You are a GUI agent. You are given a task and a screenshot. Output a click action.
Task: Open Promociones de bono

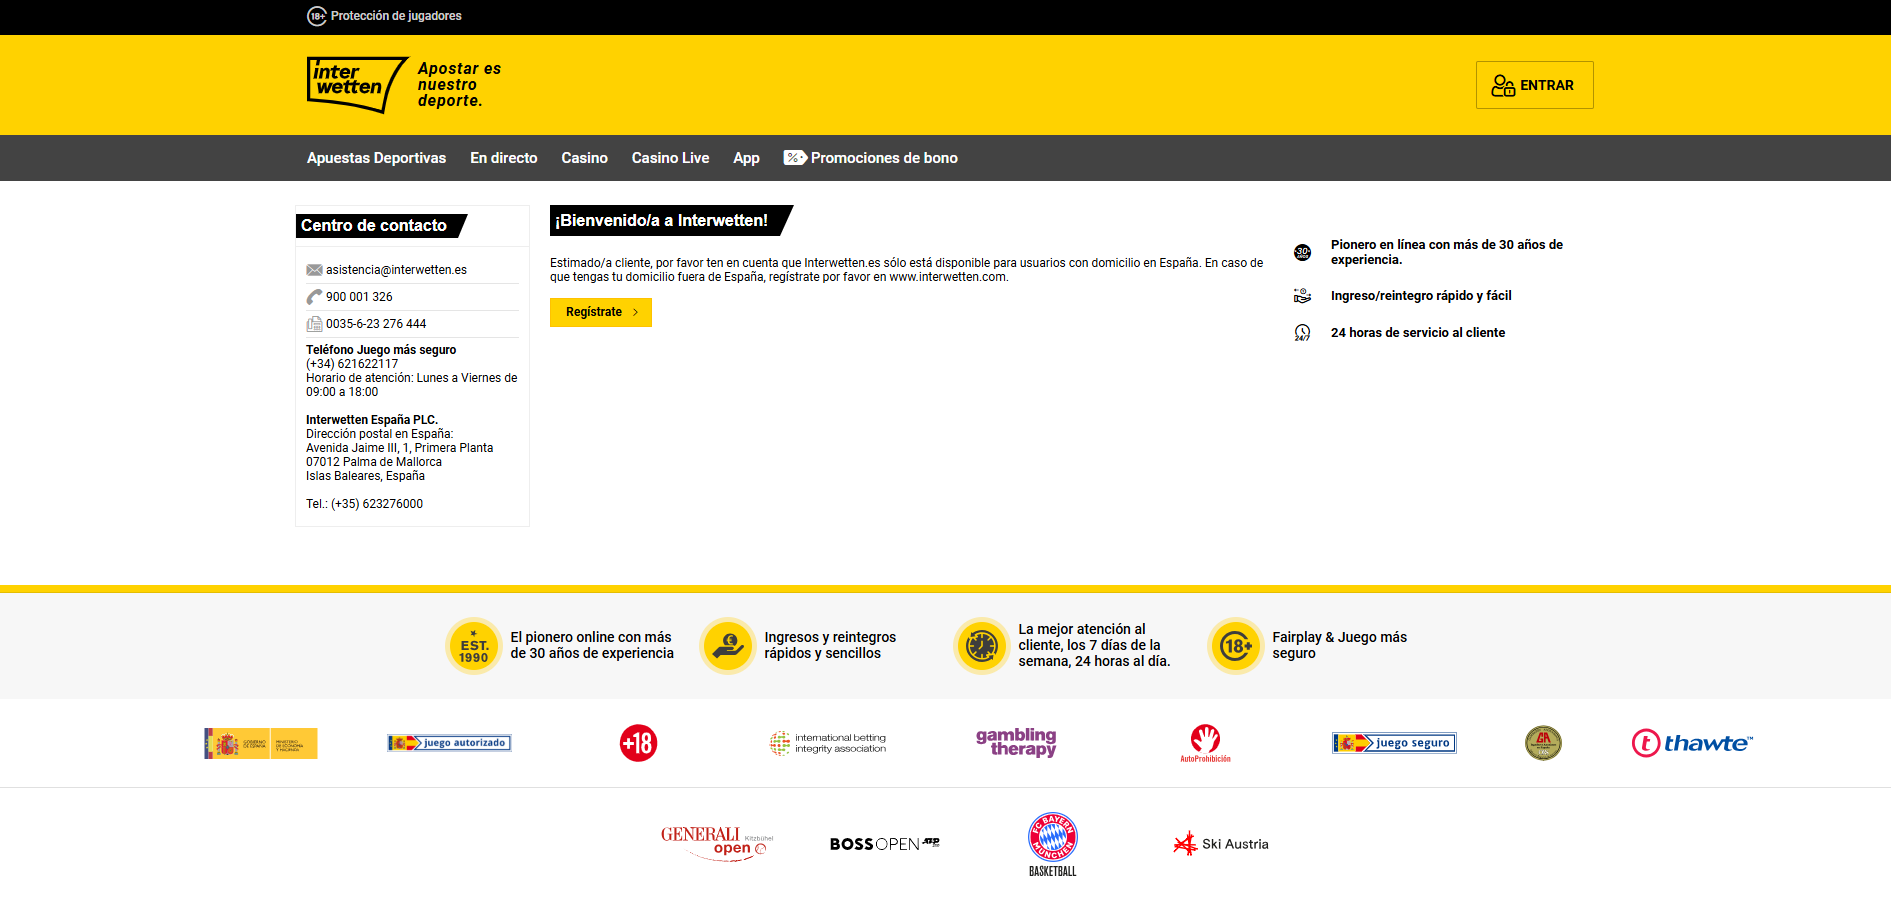(884, 158)
